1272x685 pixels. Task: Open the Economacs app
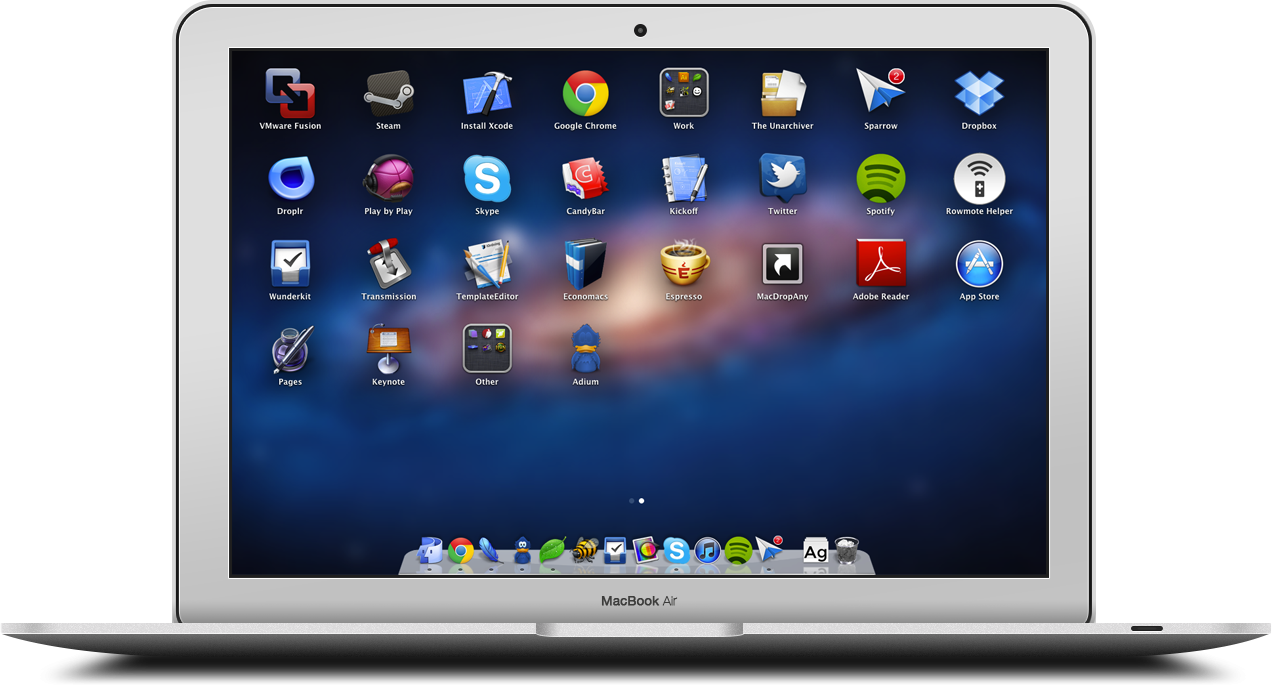pos(585,264)
